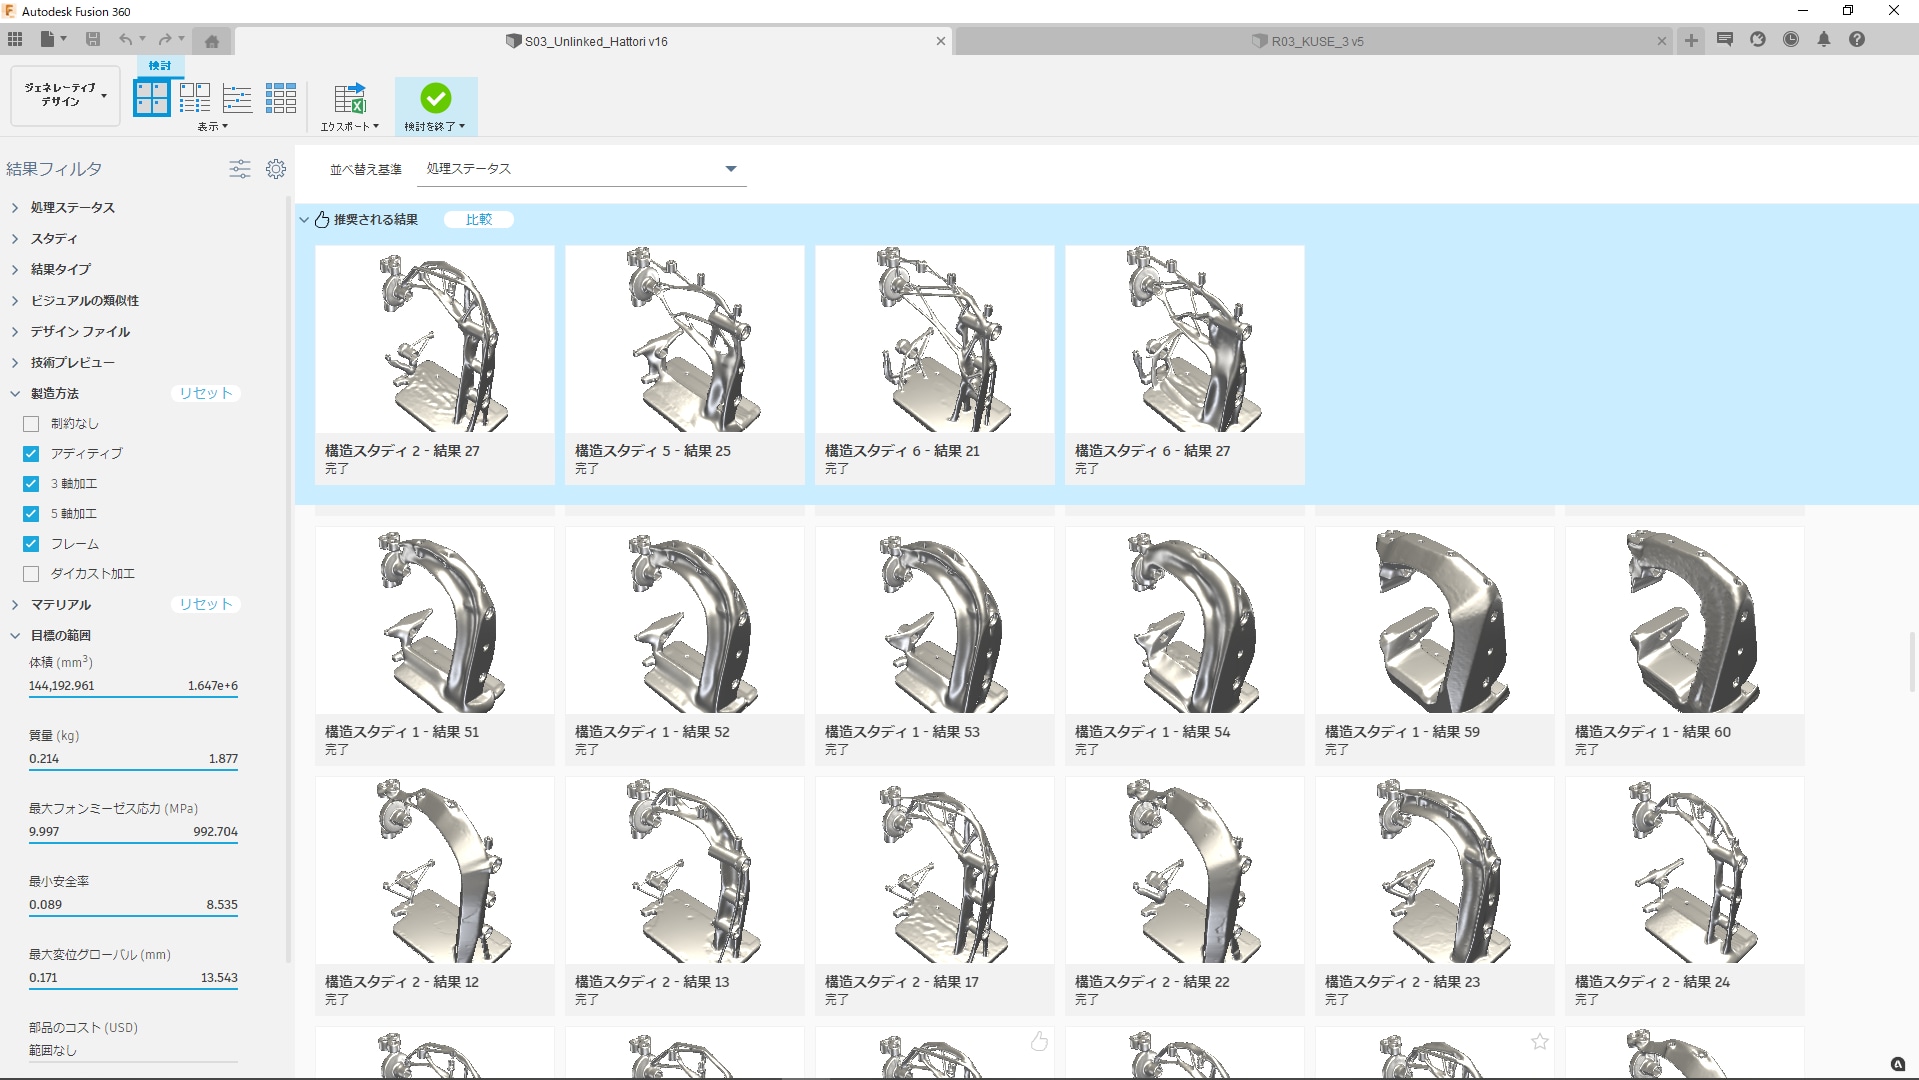Select the S03_Unlinked_Hattori v16 tab
The image size is (1919, 1080).
595,41
